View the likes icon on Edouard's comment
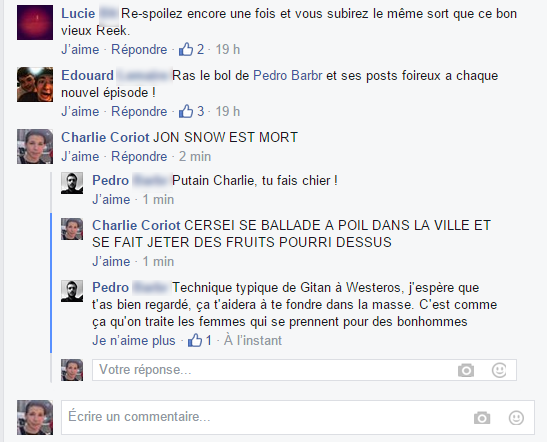547x442 pixels. coord(186,111)
